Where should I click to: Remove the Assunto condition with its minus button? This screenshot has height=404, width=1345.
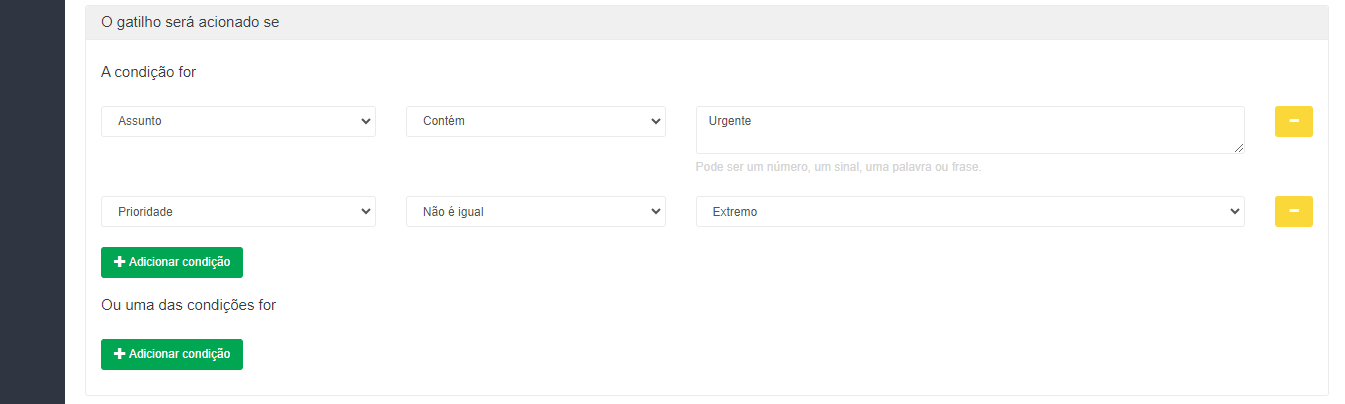click(x=1293, y=121)
